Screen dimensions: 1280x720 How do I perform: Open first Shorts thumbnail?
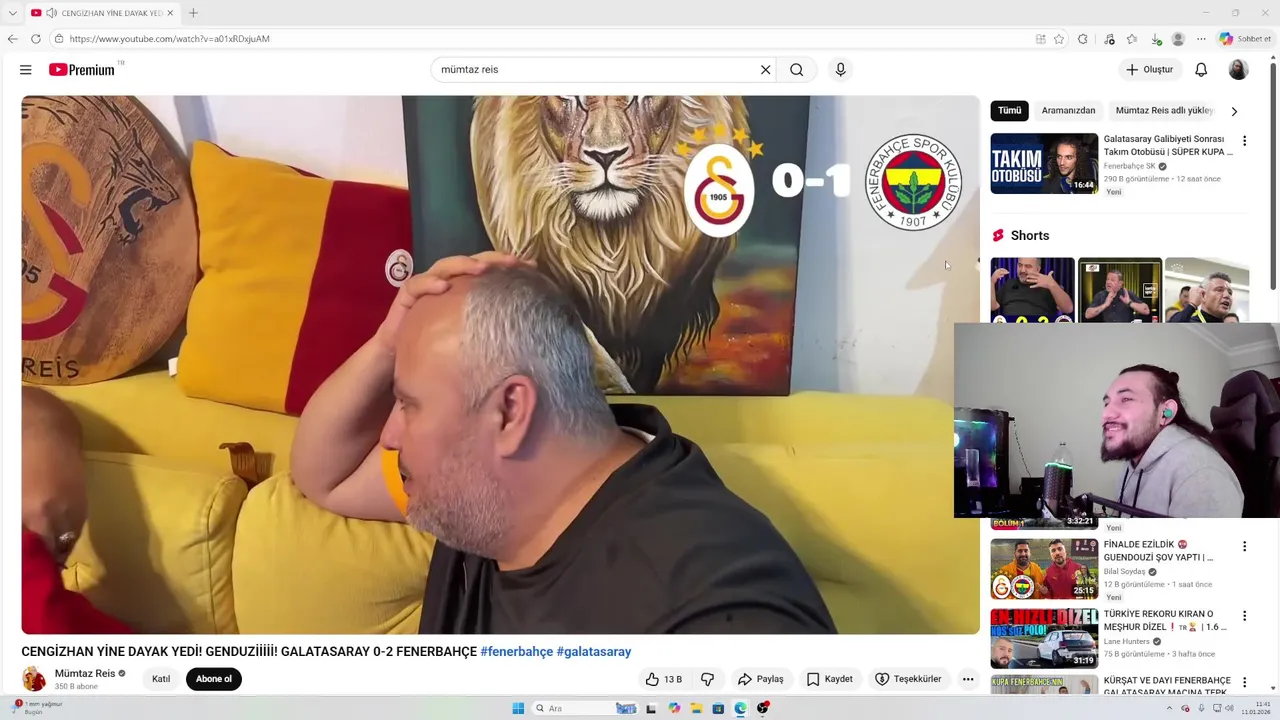coord(1032,290)
